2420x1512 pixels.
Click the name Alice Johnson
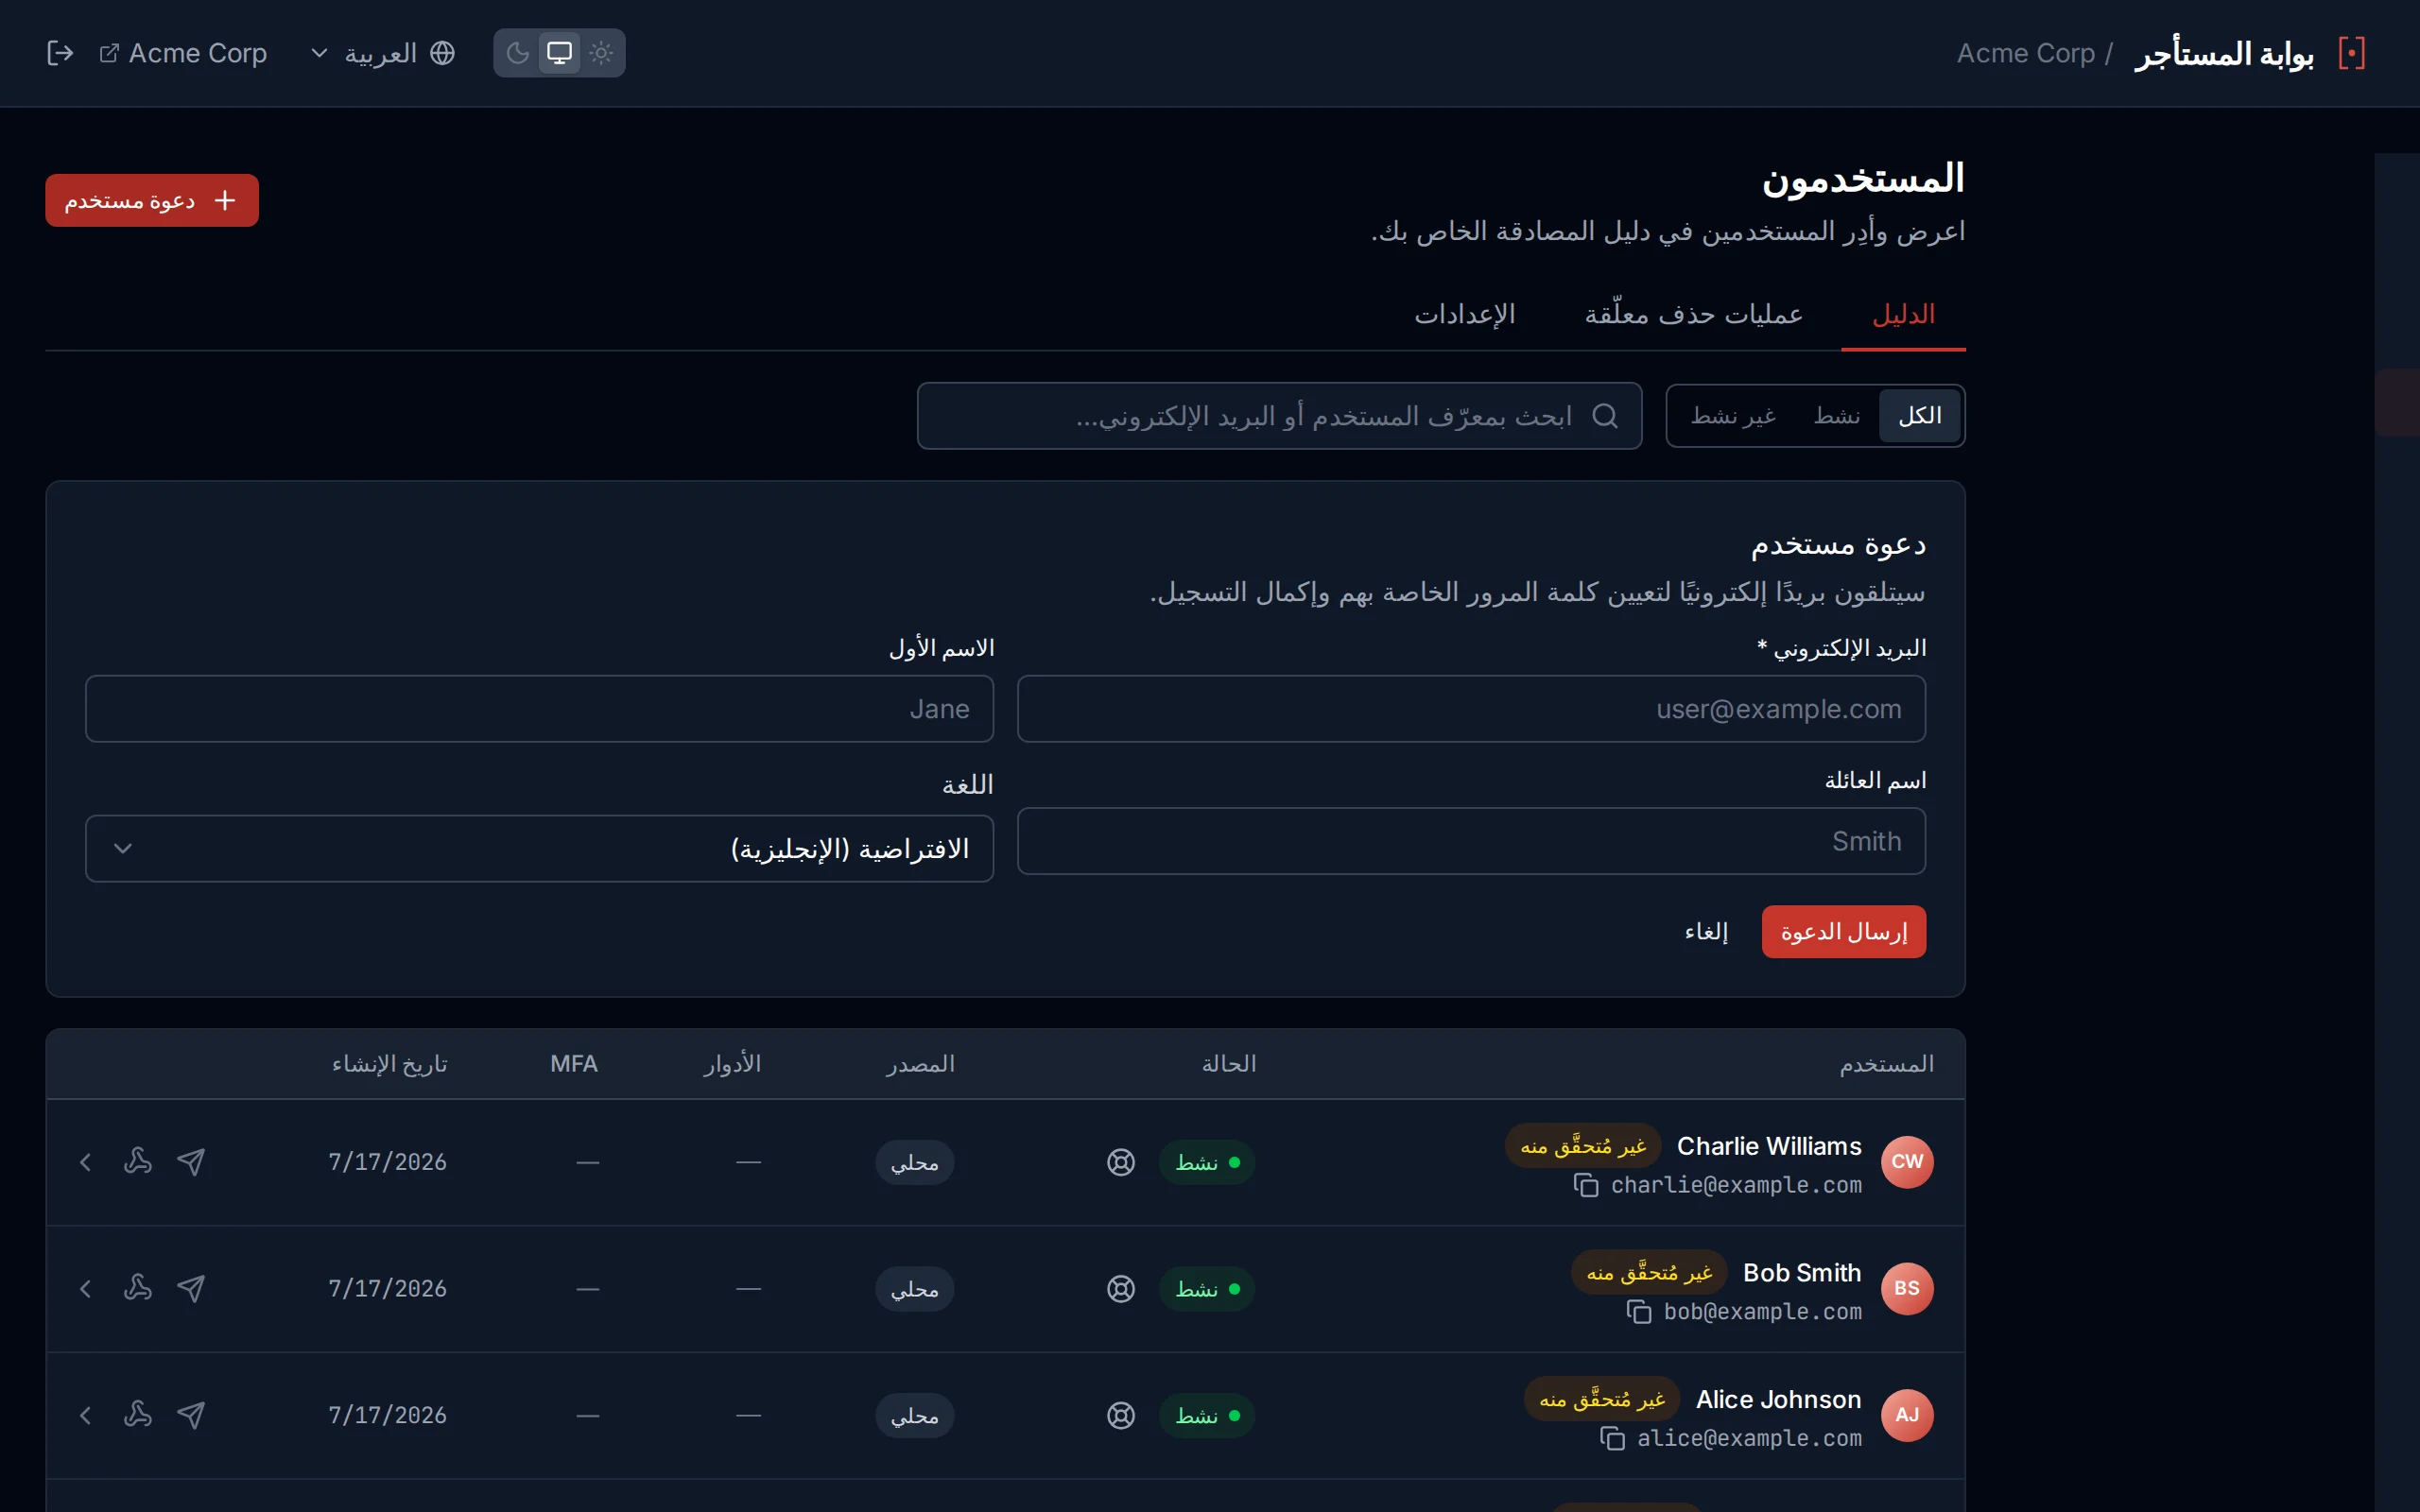pos(1778,1400)
